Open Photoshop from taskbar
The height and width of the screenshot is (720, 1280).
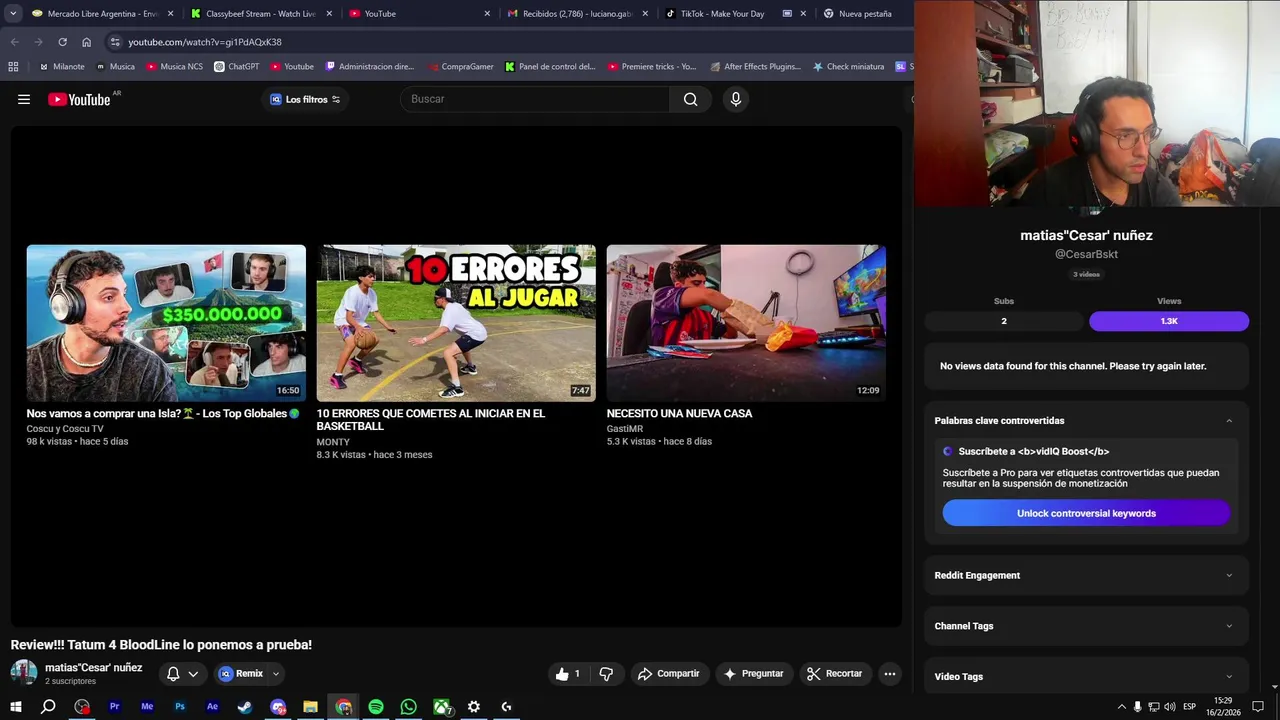[x=180, y=707]
